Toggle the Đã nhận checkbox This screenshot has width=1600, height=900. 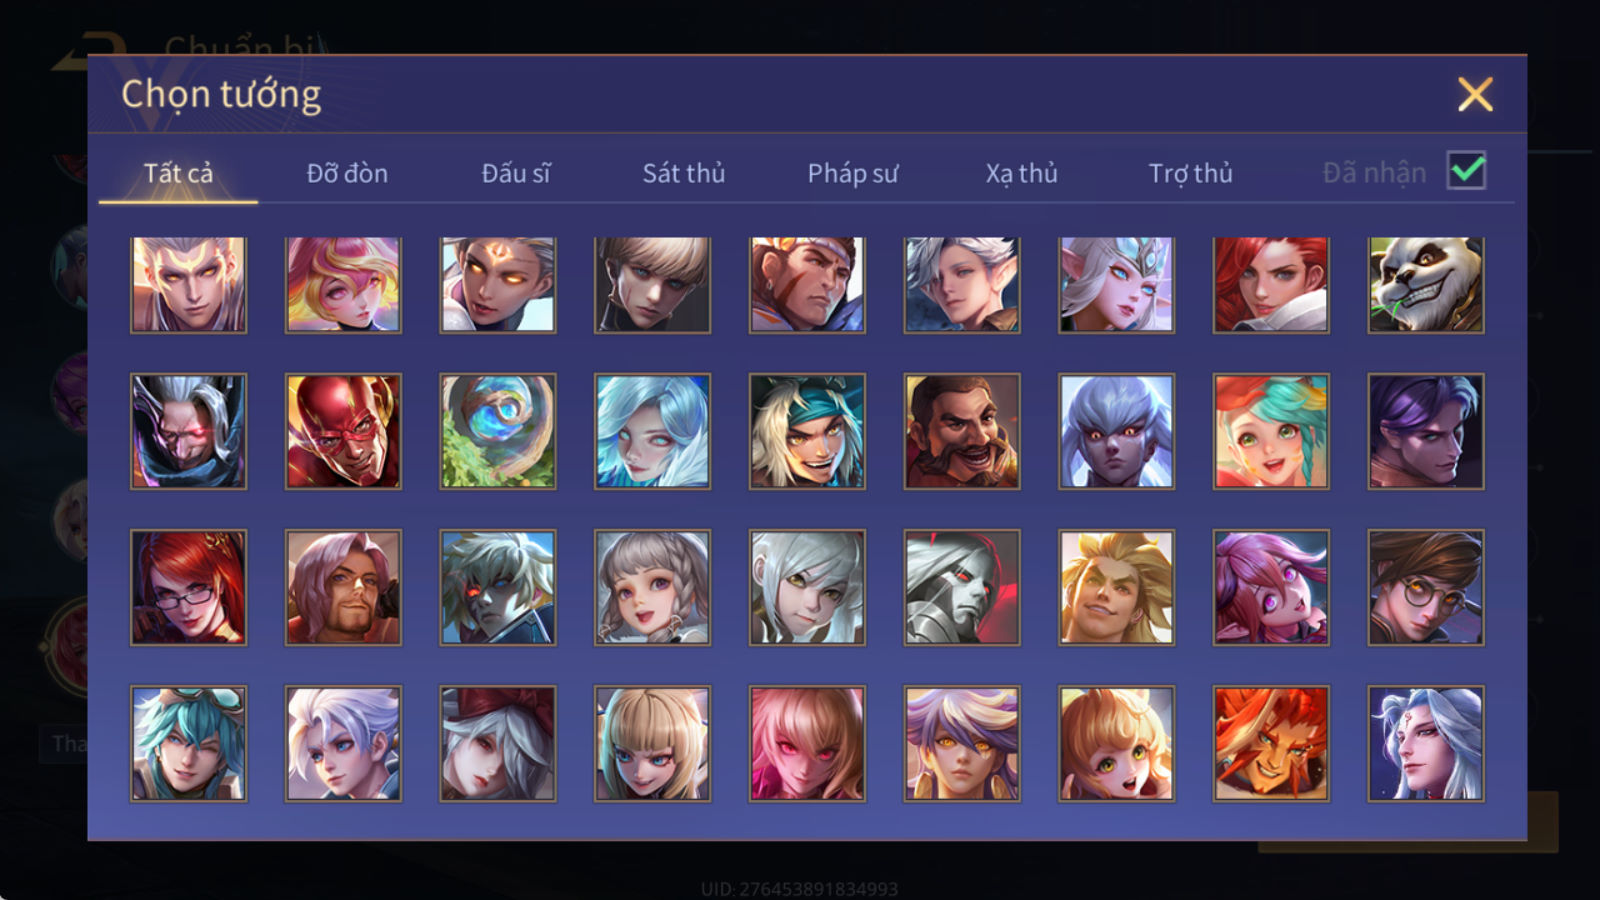click(1467, 171)
